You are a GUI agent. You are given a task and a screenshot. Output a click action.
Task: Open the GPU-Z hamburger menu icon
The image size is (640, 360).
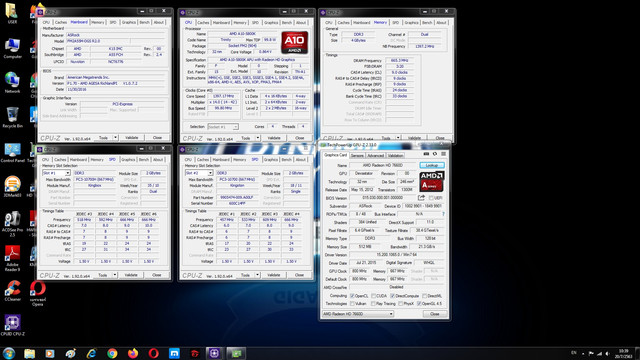(x=443, y=154)
